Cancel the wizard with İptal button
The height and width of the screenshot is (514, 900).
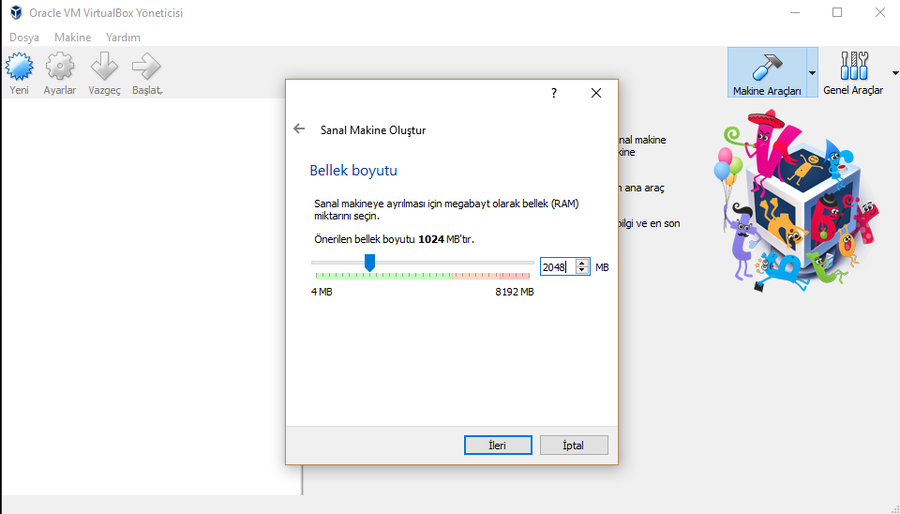573,445
